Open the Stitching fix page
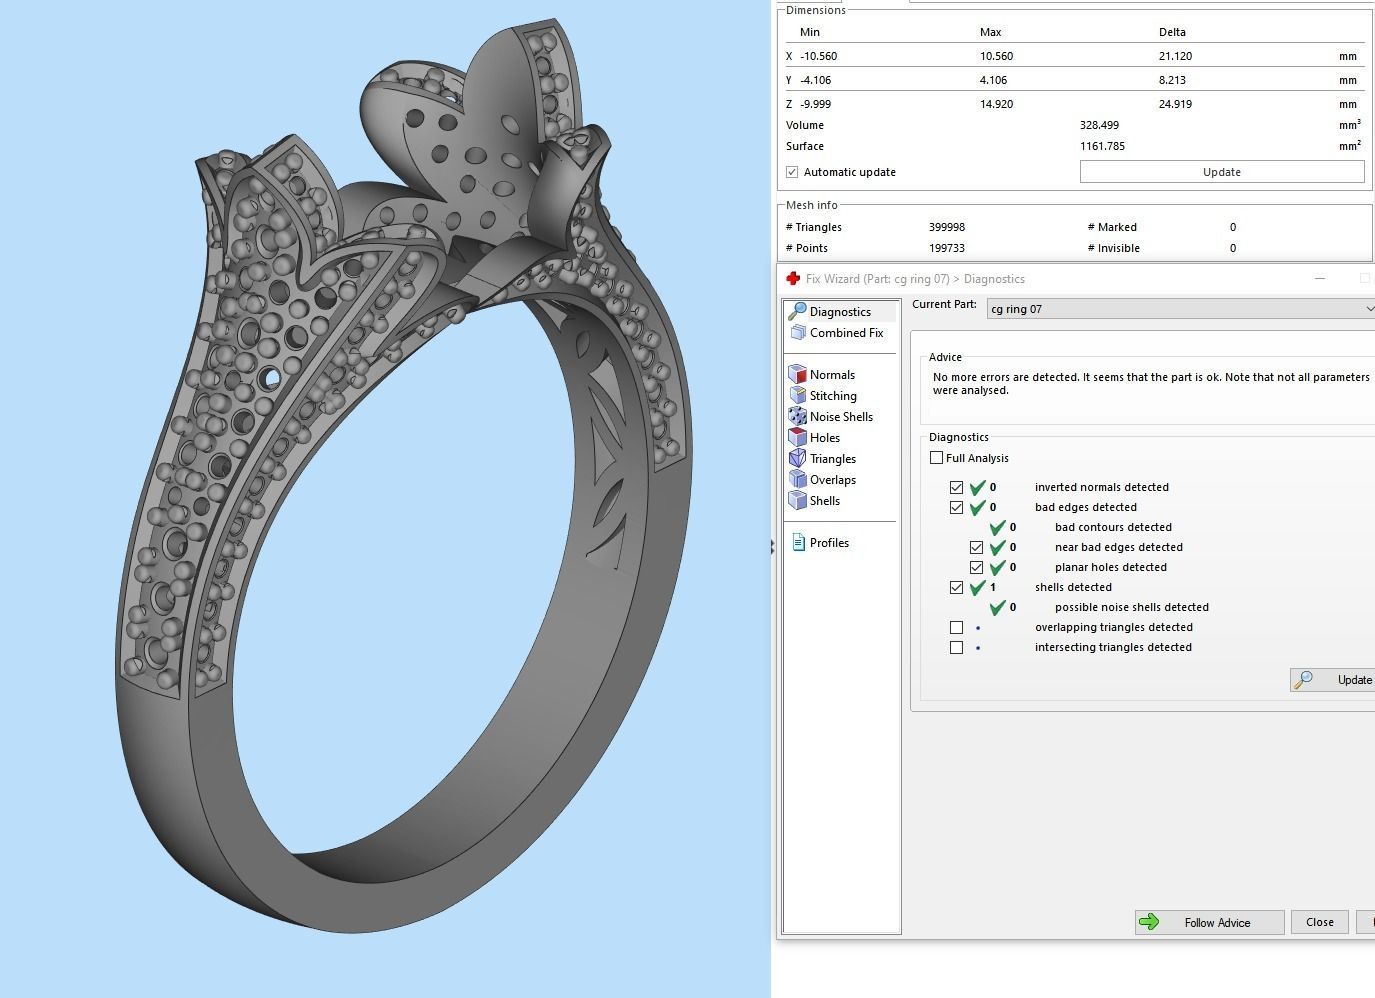This screenshot has height=998, width=1375. coord(822,396)
